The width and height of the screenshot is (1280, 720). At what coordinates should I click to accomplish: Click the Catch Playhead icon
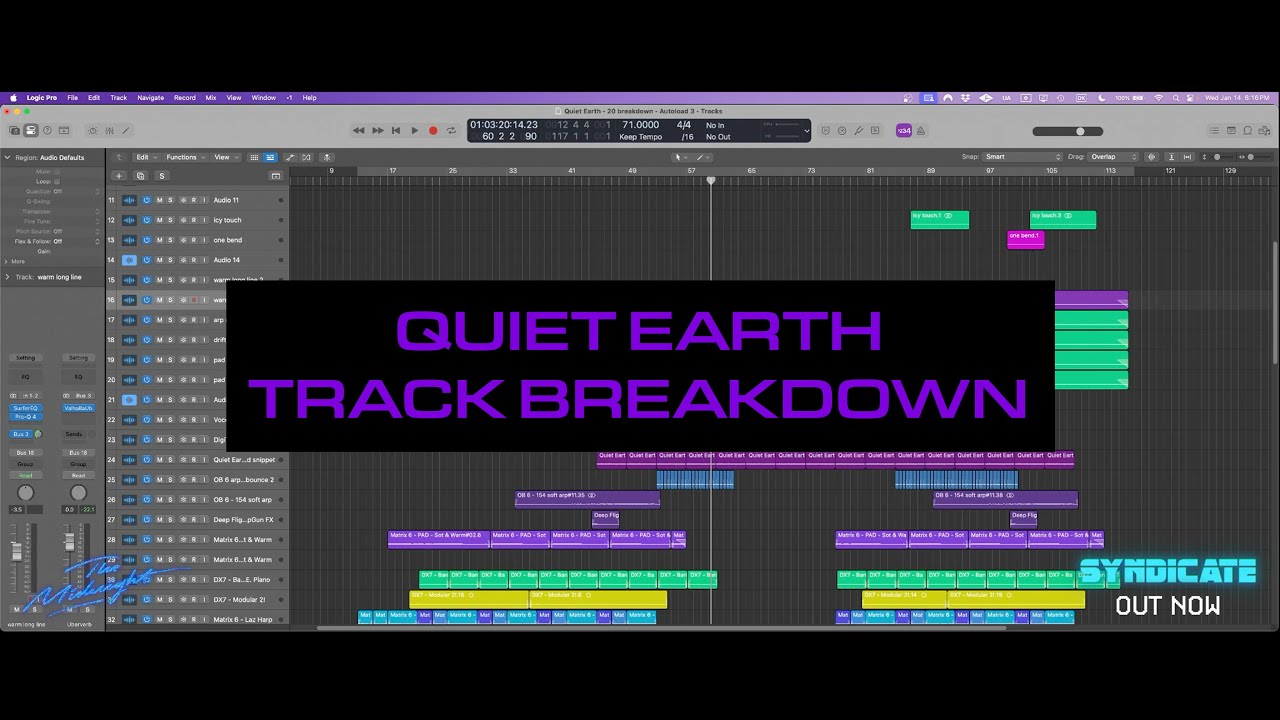pos(327,157)
